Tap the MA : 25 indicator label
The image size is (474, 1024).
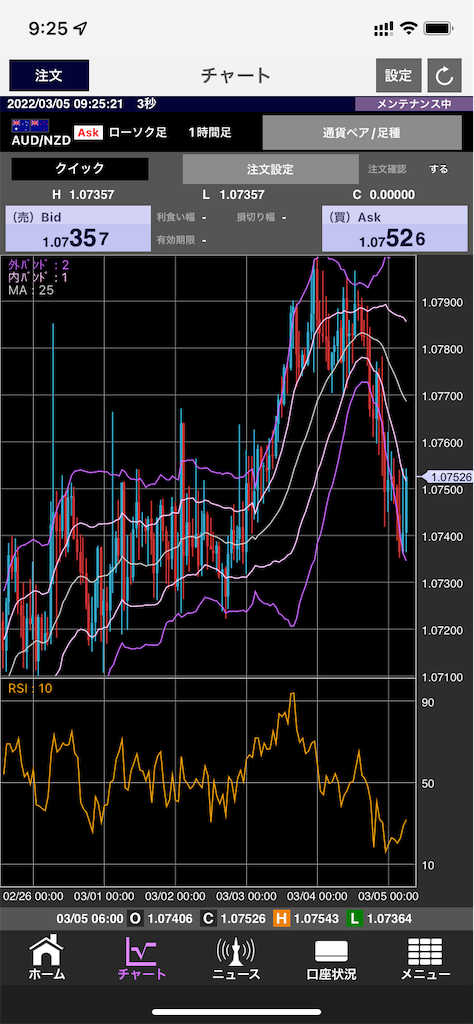pos(31,290)
